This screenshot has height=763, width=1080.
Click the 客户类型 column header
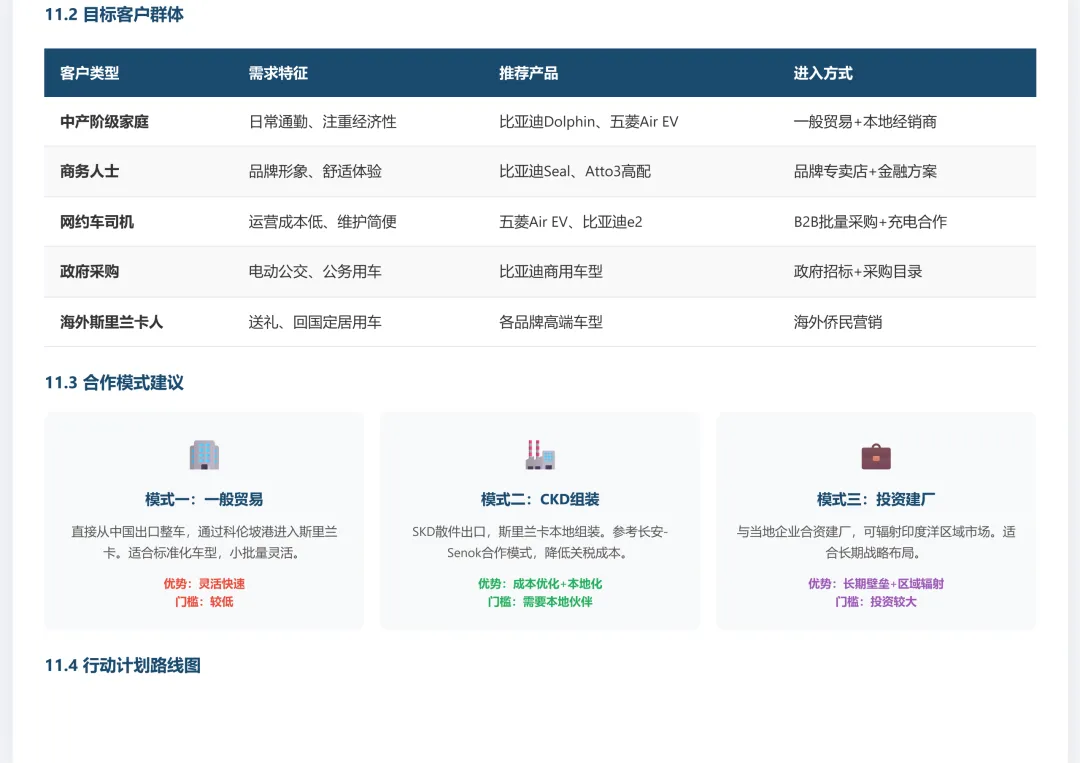tap(90, 73)
